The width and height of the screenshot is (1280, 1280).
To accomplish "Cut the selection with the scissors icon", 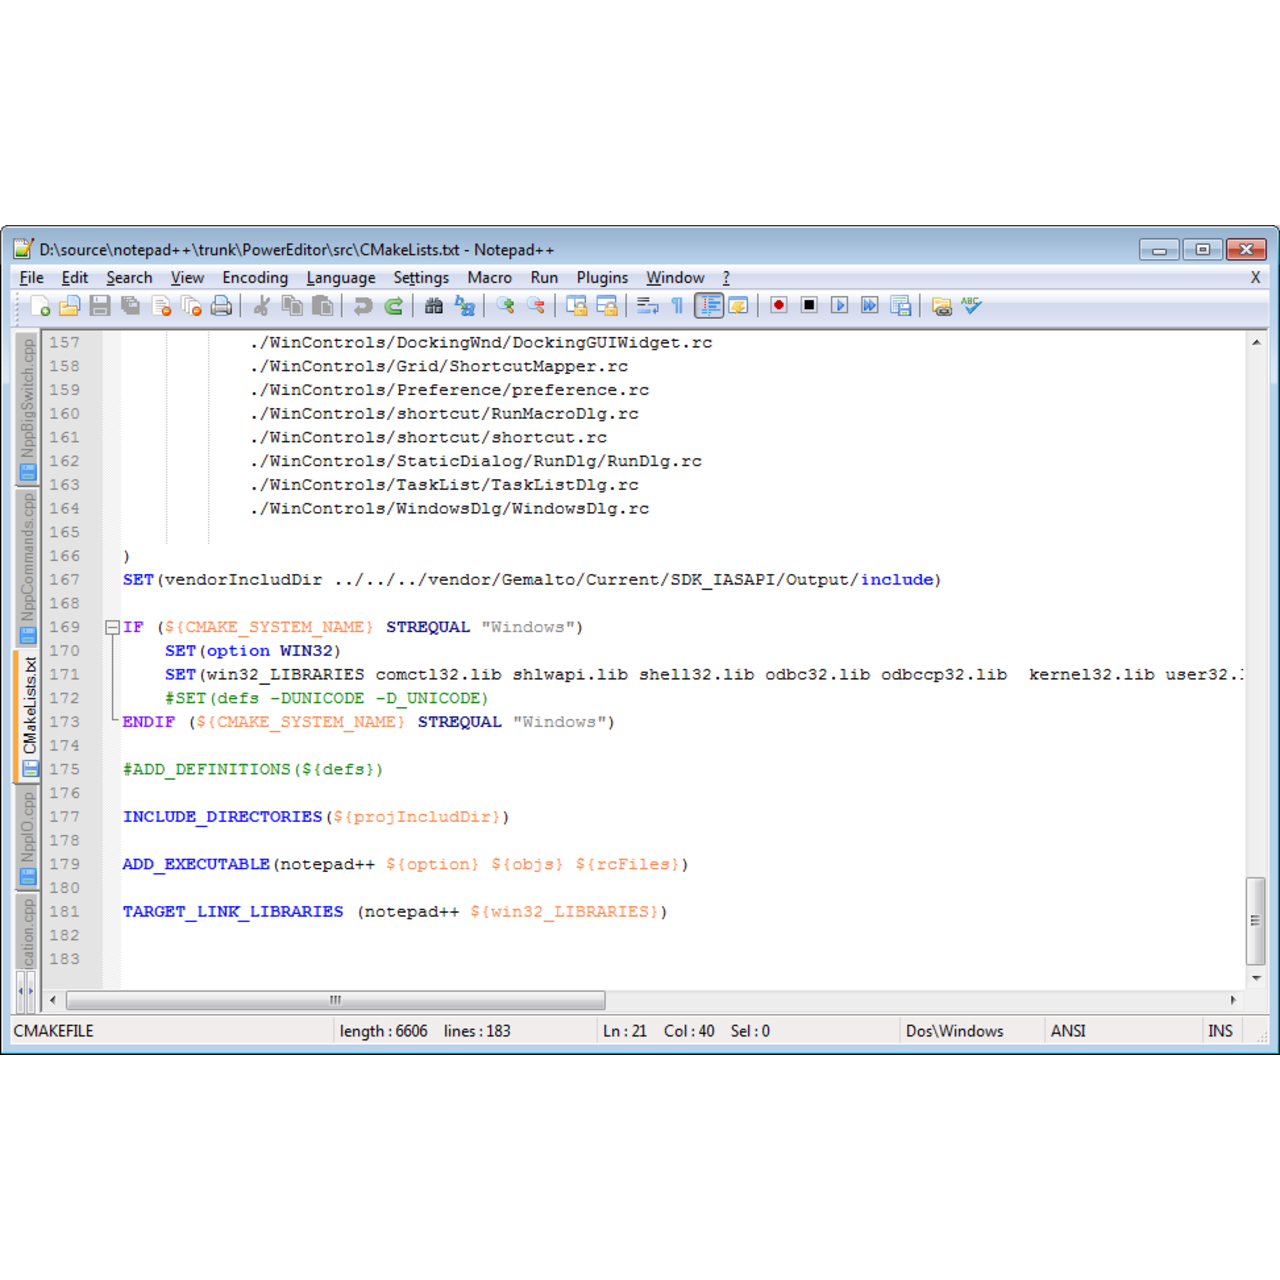I will [x=261, y=306].
